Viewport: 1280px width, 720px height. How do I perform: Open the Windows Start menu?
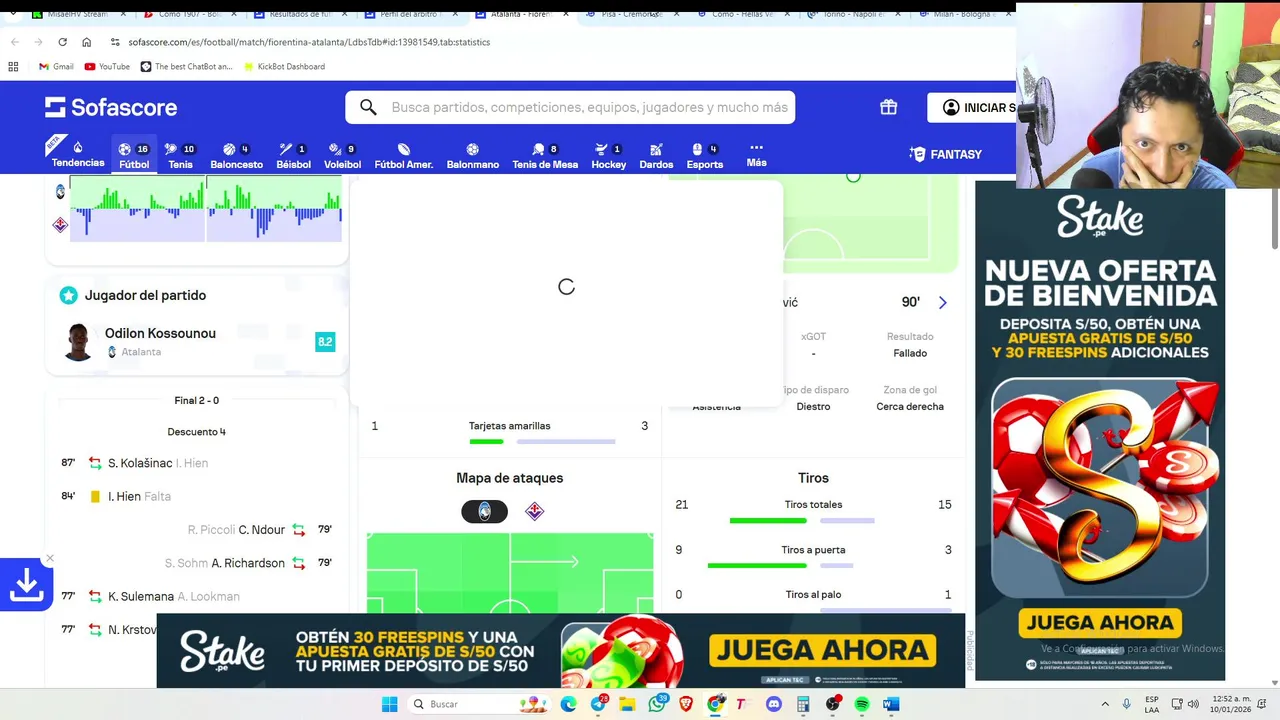[x=389, y=704]
